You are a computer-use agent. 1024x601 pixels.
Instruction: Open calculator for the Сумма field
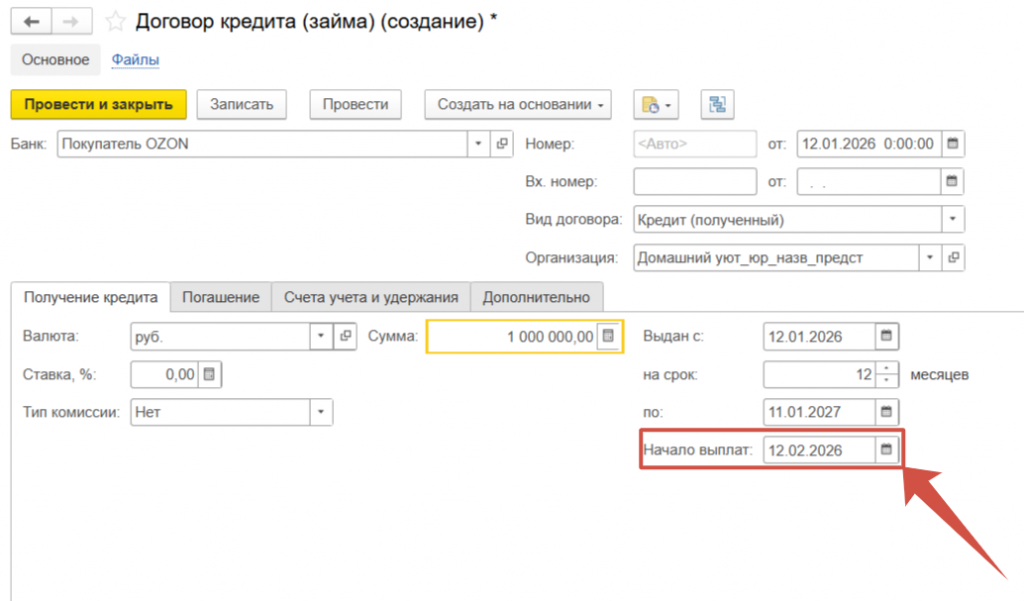click(608, 336)
